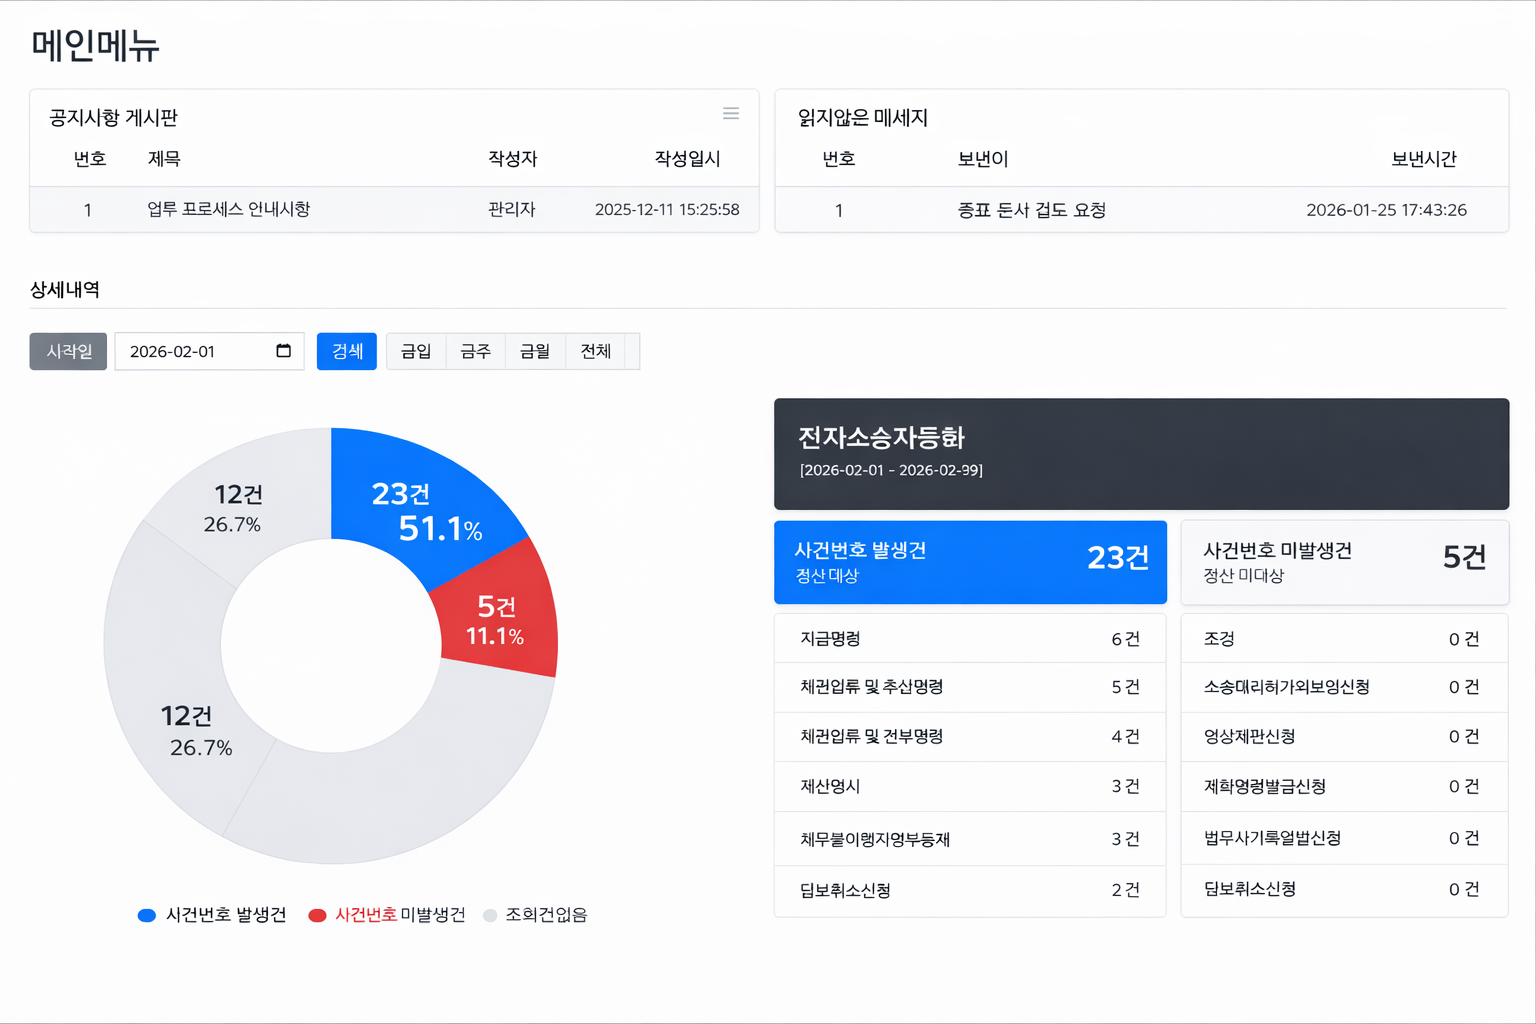Click the blue legend dot for 사건번호 발생건

pyautogui.click(x=146, y=914)
